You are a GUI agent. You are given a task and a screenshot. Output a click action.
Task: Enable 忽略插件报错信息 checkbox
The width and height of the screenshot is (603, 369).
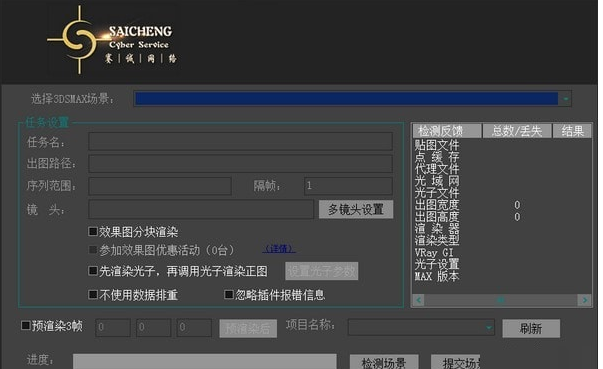click(x=229, y=294)
